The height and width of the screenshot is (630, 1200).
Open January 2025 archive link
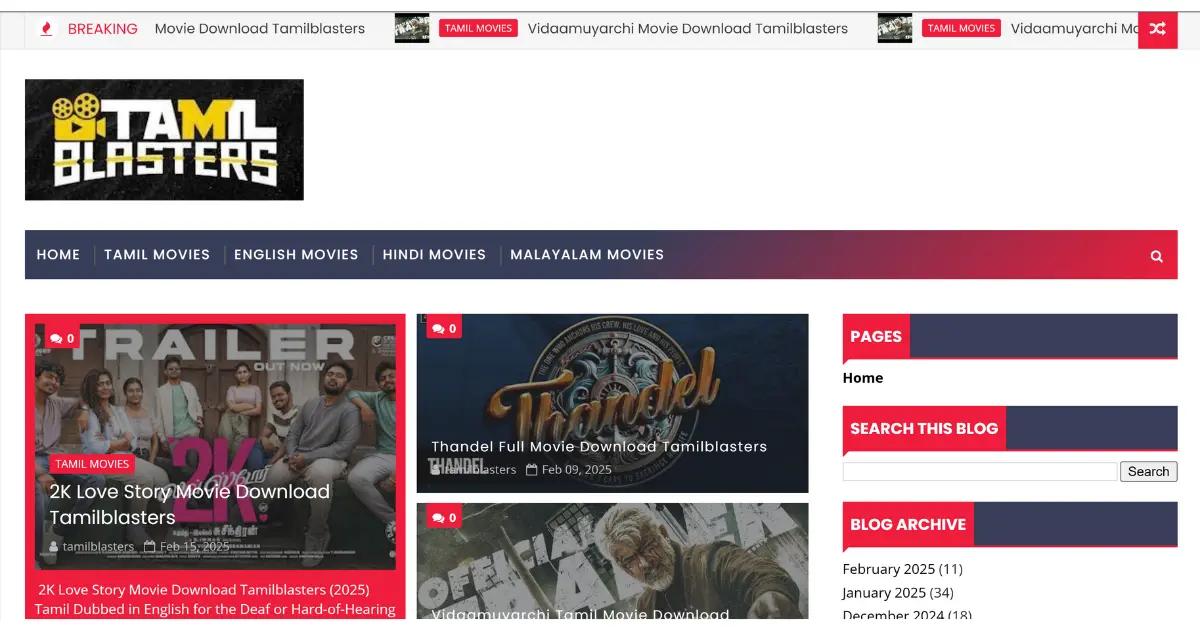click(x=884, y=592)
